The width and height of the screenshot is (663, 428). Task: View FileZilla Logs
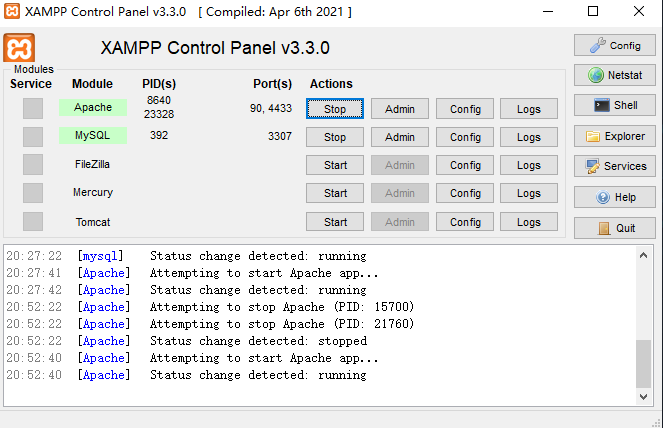(529, 165)
